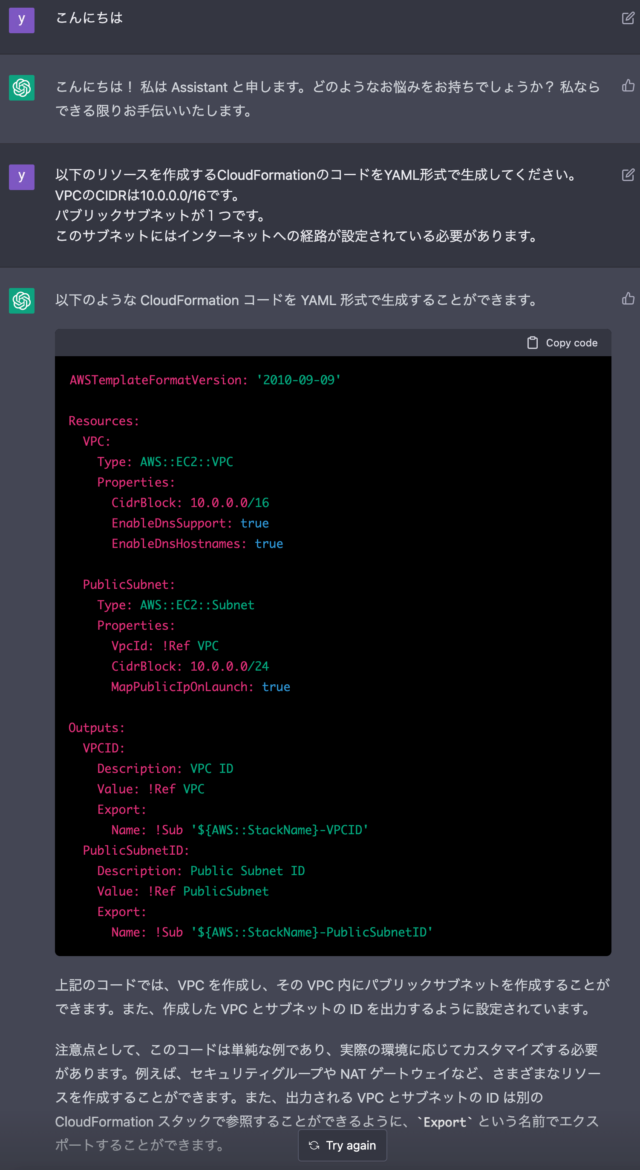Viewport: 640px width, 1170px height.
Task: Click StackName-PublicSubnetID export name line
Action: point(272,931)
